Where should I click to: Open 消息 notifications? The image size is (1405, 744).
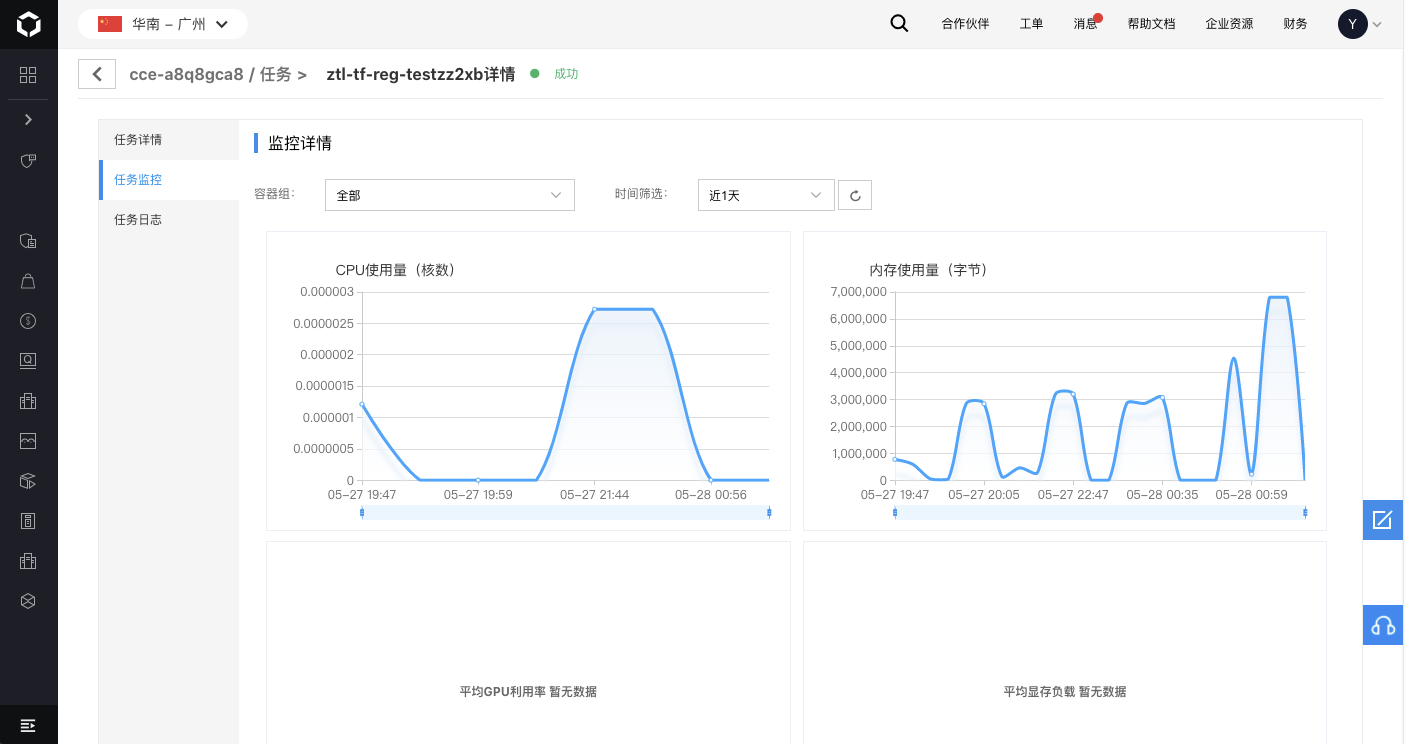coord(1086,24)
